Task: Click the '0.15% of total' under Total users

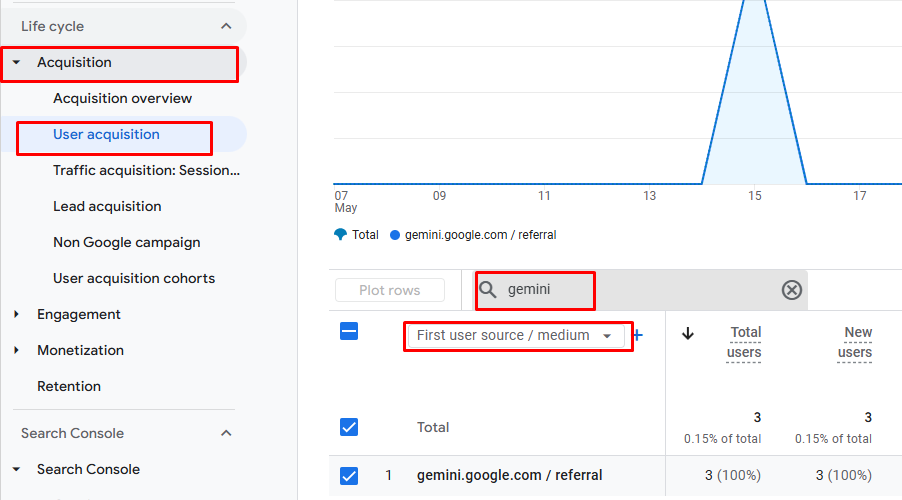Action: click(x=722, y=439)
